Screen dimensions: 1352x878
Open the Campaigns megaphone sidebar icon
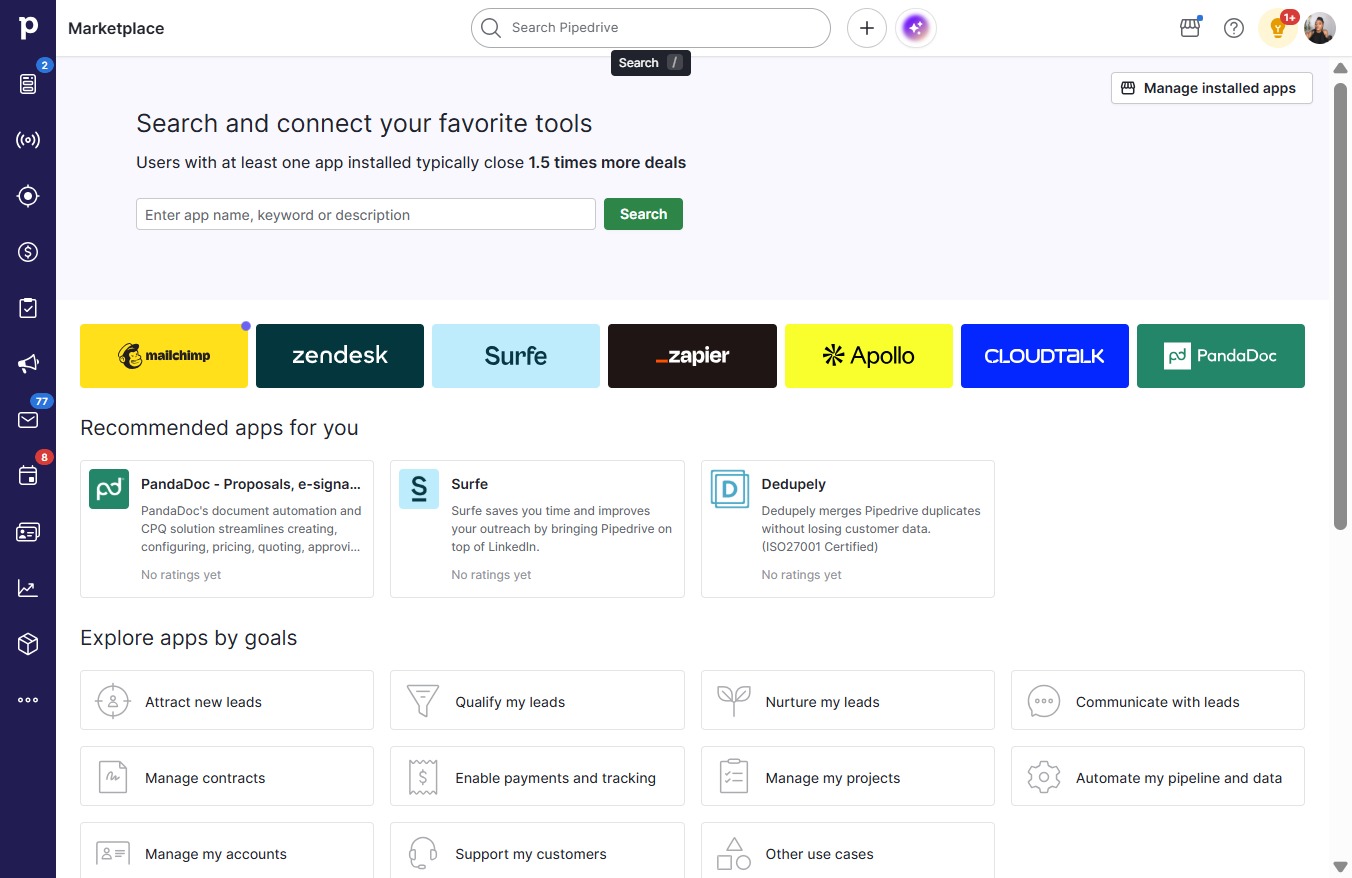28,364
